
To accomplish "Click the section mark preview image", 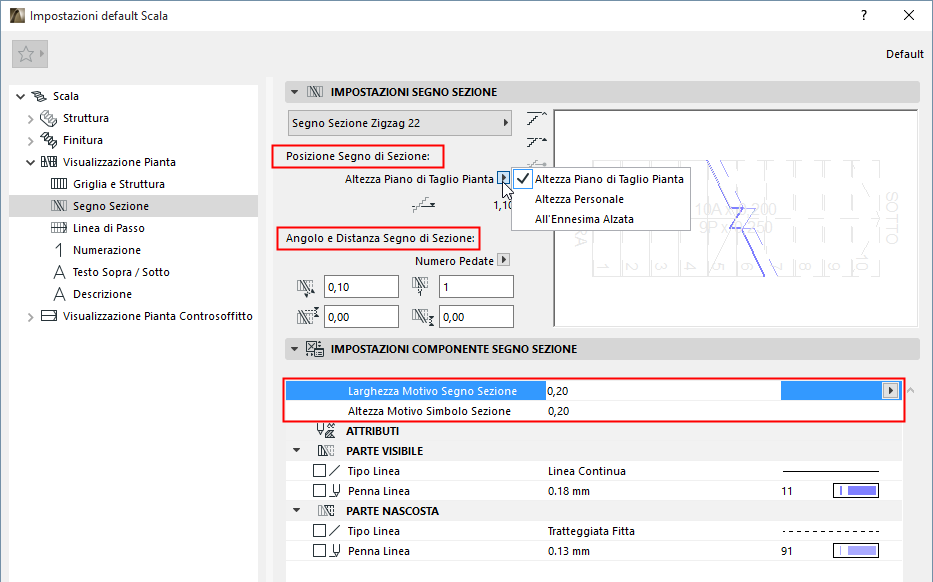I will click(x=735, y=218).
